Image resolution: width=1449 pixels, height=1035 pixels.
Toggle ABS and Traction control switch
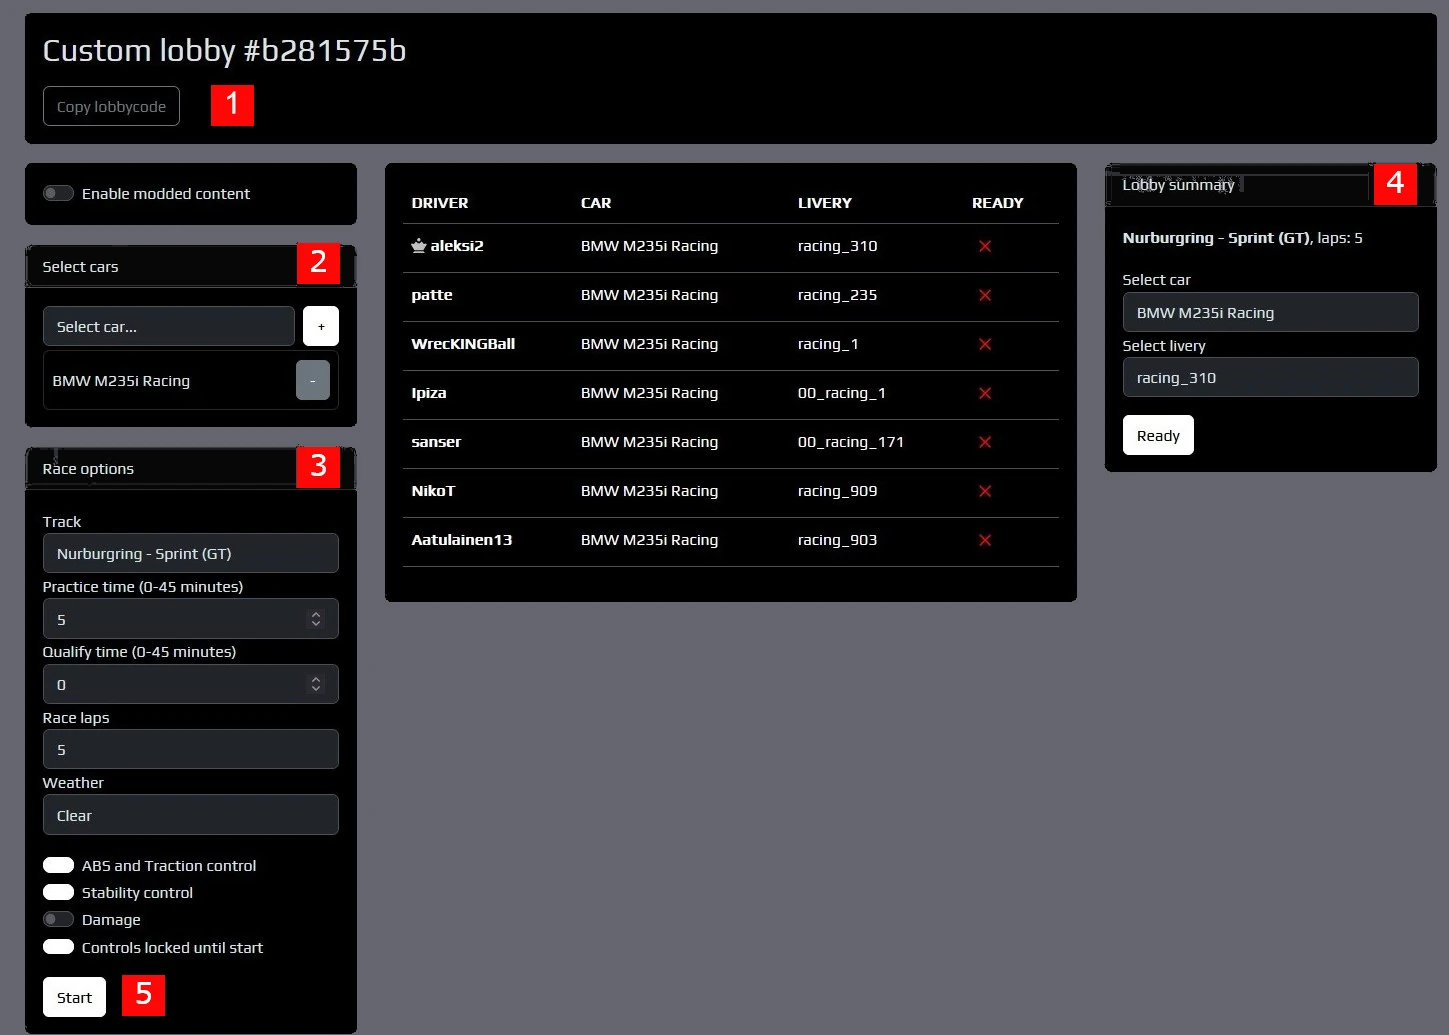pyautogui.click(x=58, y=865)
